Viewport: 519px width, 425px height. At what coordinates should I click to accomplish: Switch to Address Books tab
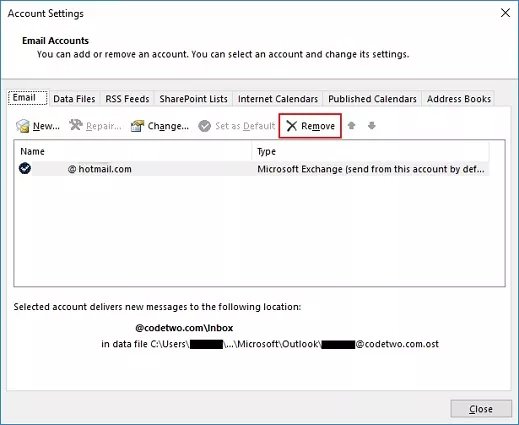point(459,99)
